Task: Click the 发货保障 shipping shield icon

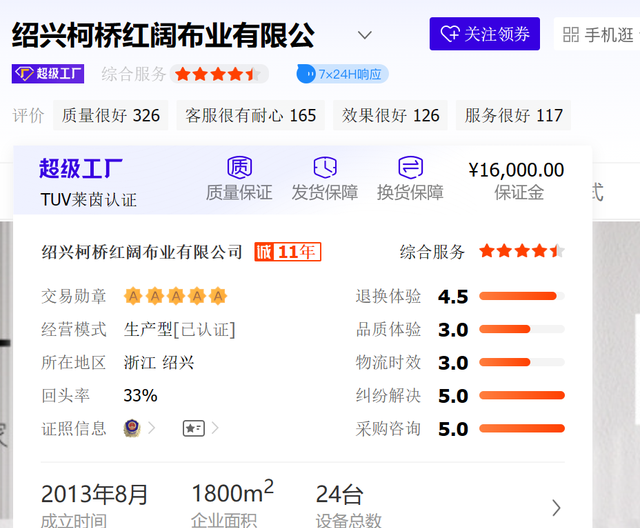Action: (x=325, y=167)
